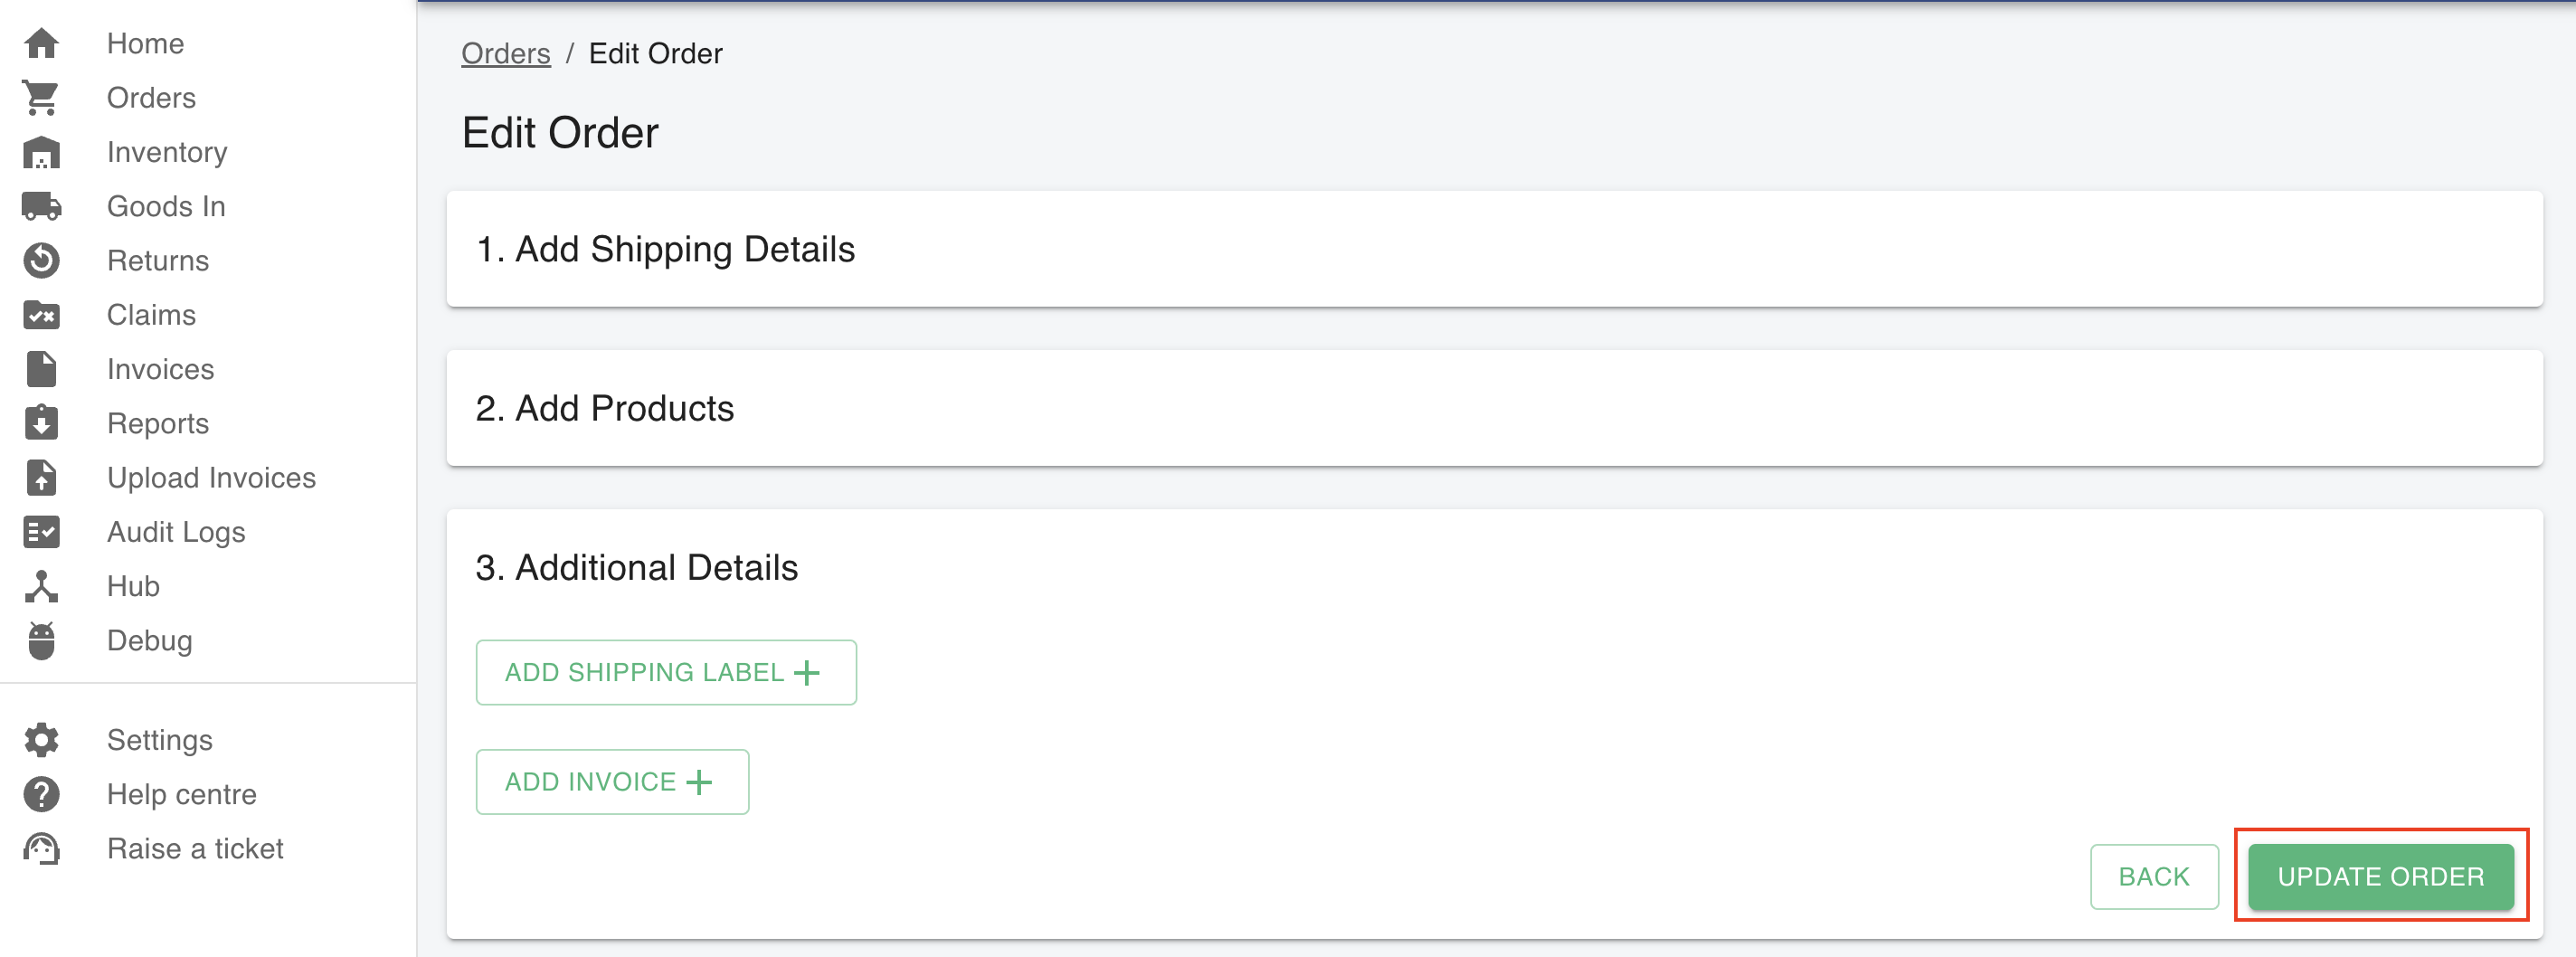Expand the Add Products section
This screenshot has width=2576, height=957.
point(1494,408)
